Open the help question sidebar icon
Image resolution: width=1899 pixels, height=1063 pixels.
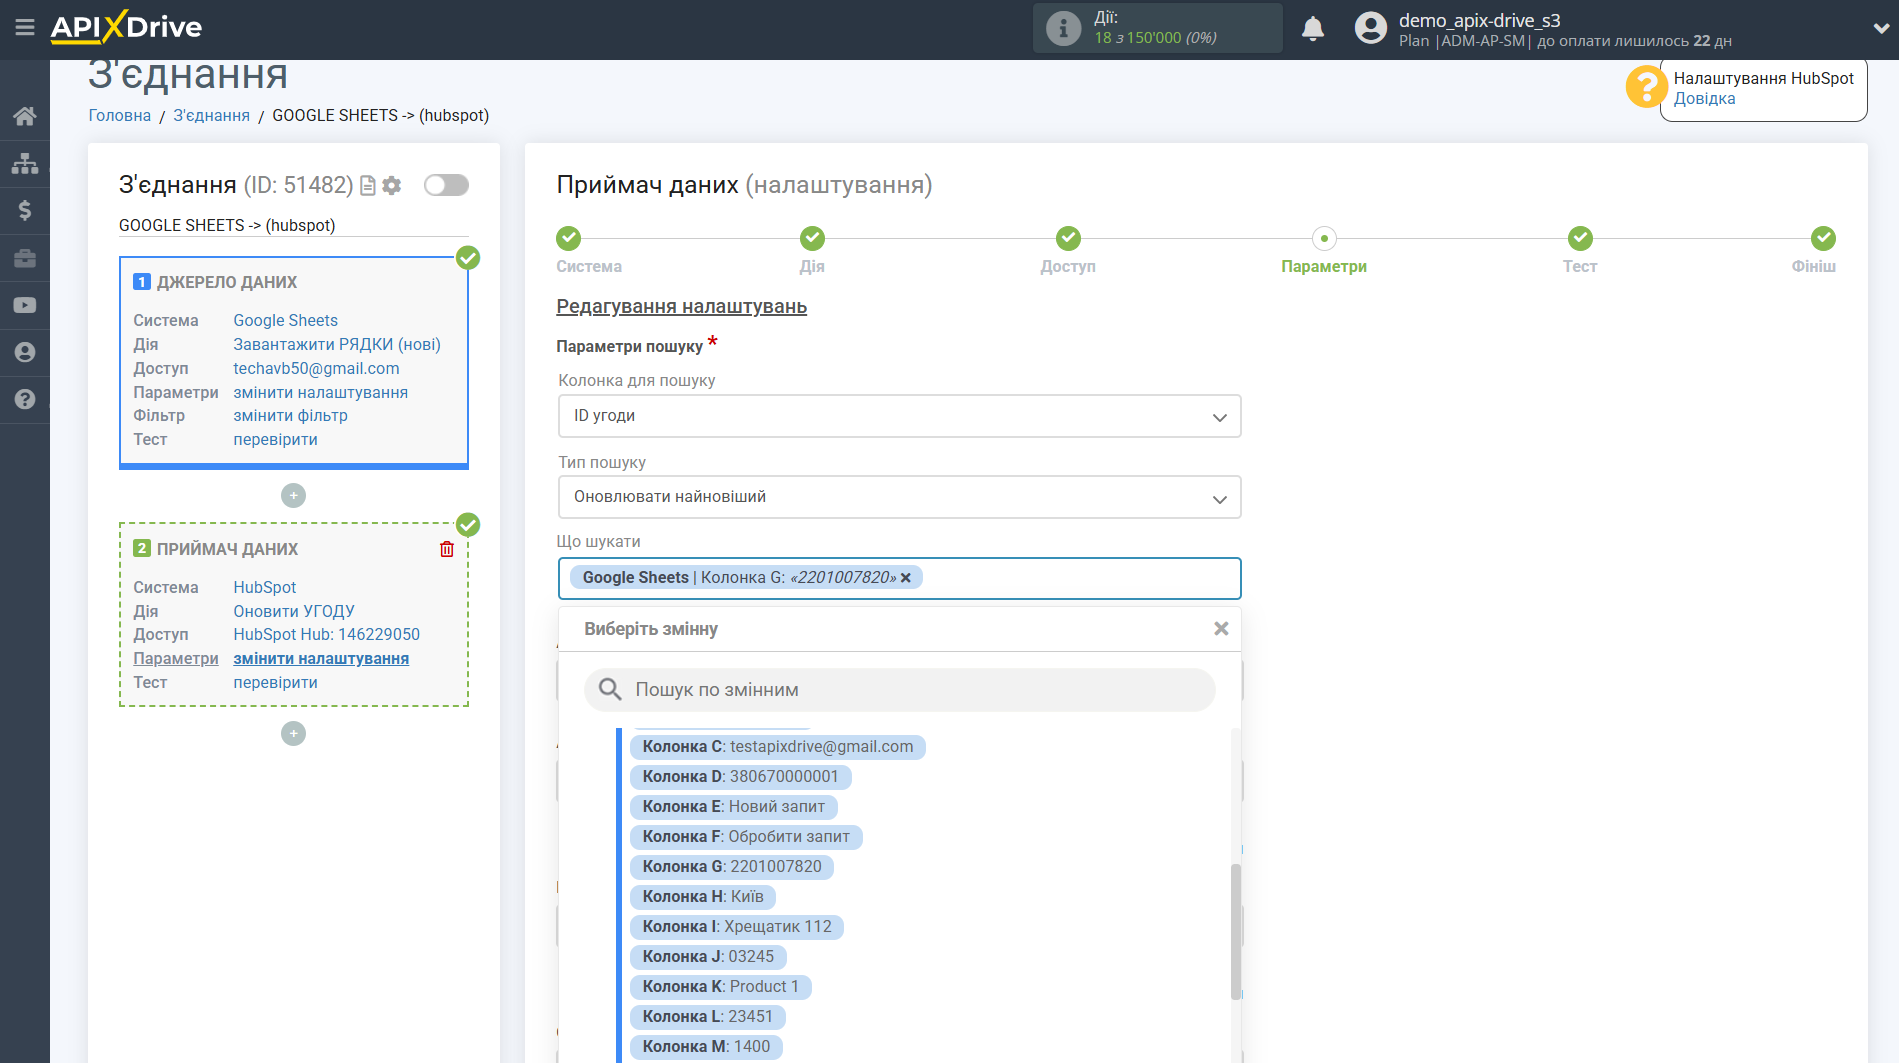tap(25, 399)
